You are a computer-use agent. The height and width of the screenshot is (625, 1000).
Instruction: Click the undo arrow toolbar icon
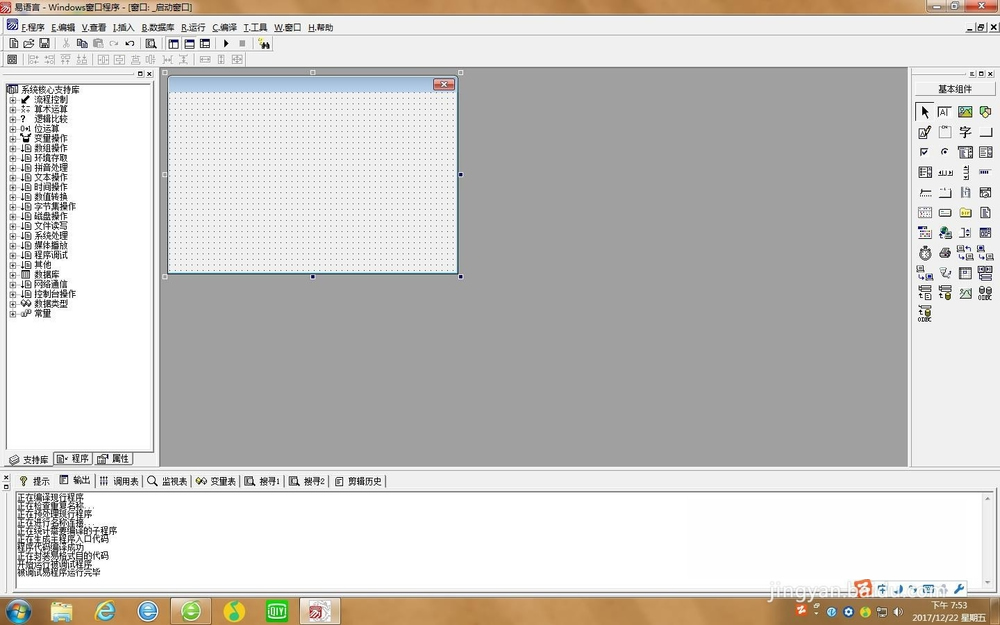pyautogui.click(x=129, y=43)
